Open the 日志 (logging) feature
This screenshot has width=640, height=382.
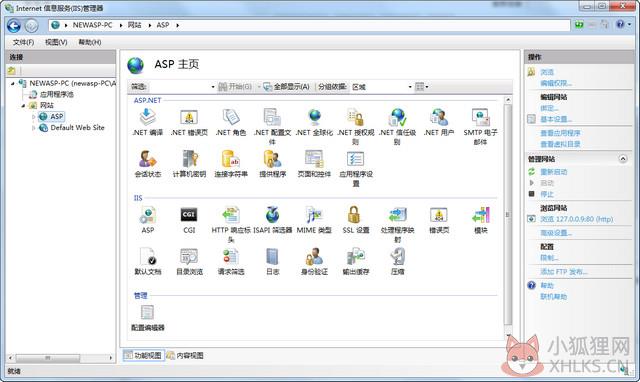[x=273, y=261]
